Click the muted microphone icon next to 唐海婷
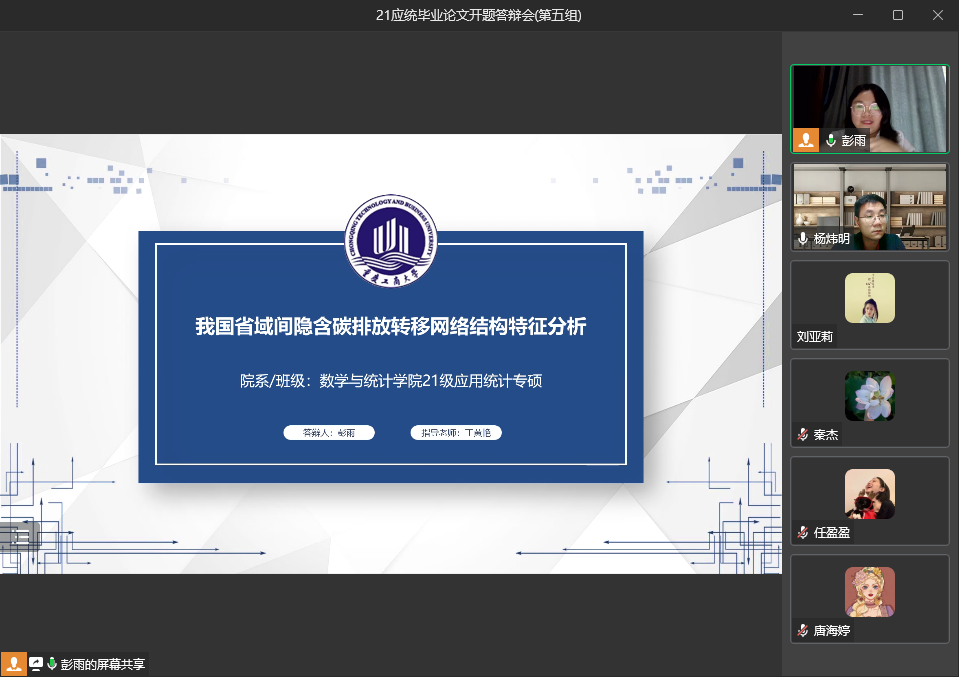The height and width of the screenshot is (679, 959). pyautogui.click(x=803, y=631)
